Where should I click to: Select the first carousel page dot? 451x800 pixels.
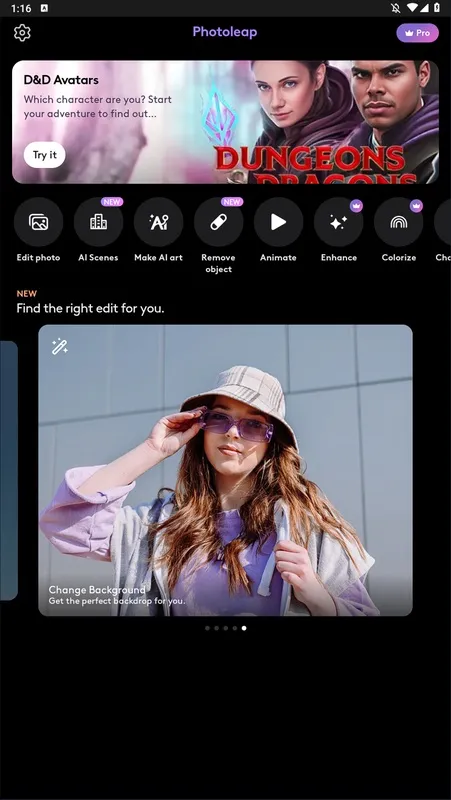pos(207,628)
